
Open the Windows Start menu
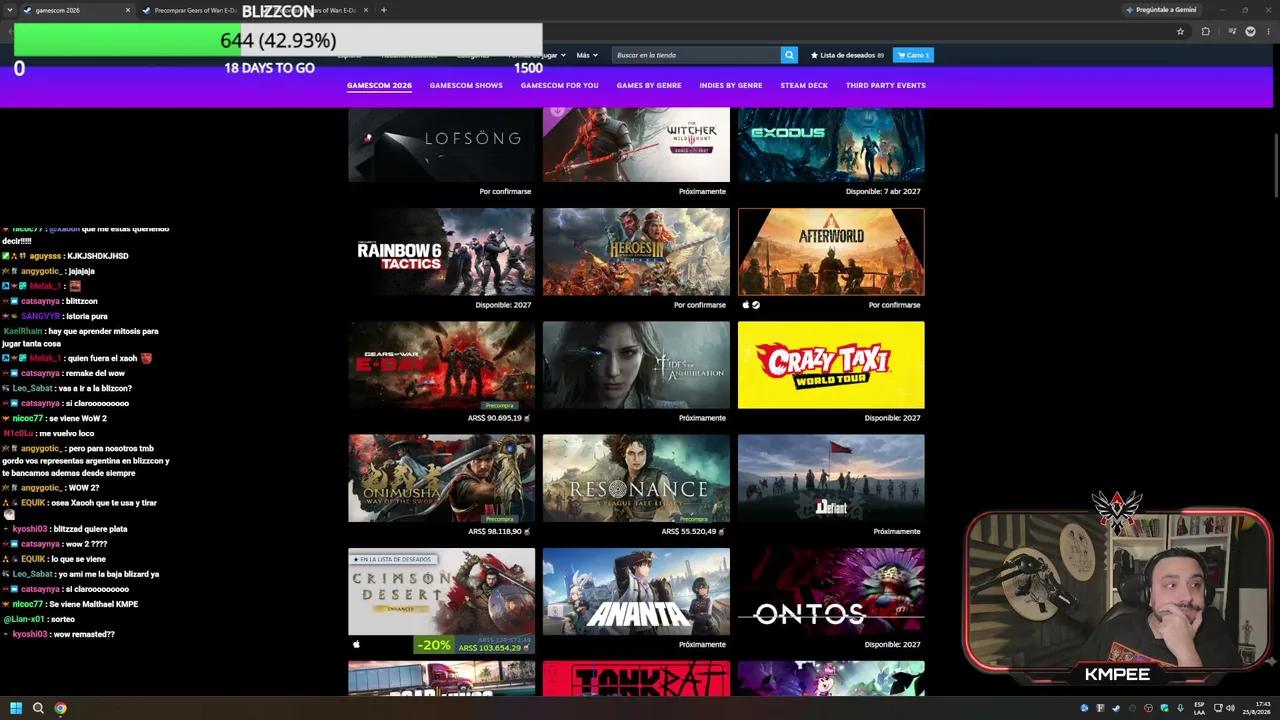tap(16, 708)
